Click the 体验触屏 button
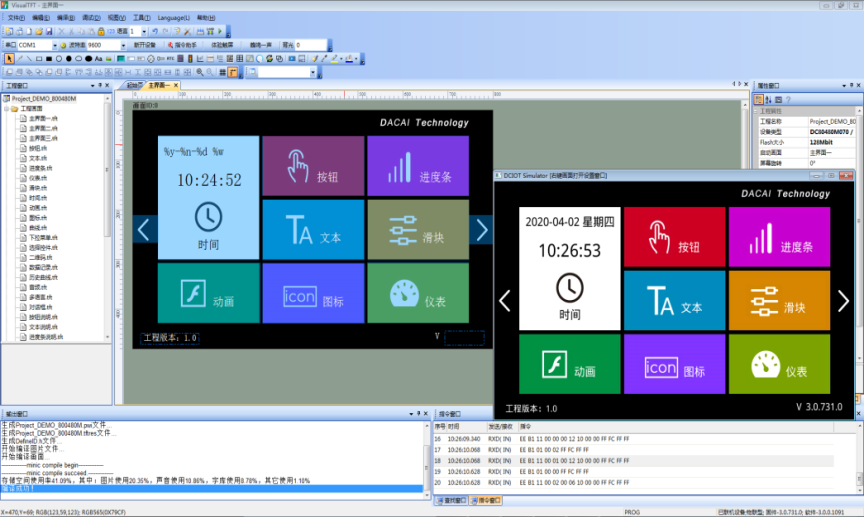This screenshot has width=864, height=517. pos(223,45)
